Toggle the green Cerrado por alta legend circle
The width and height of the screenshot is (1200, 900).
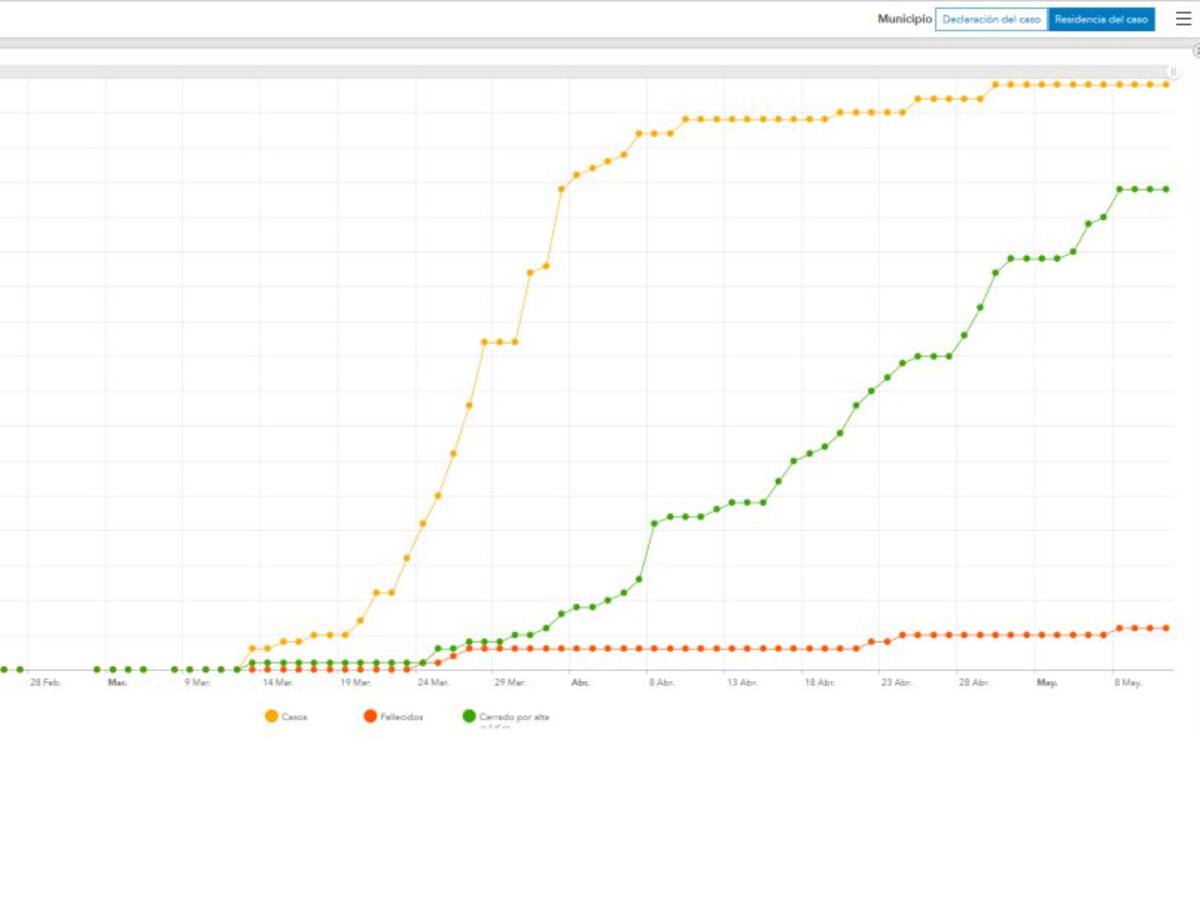(469, 716)
